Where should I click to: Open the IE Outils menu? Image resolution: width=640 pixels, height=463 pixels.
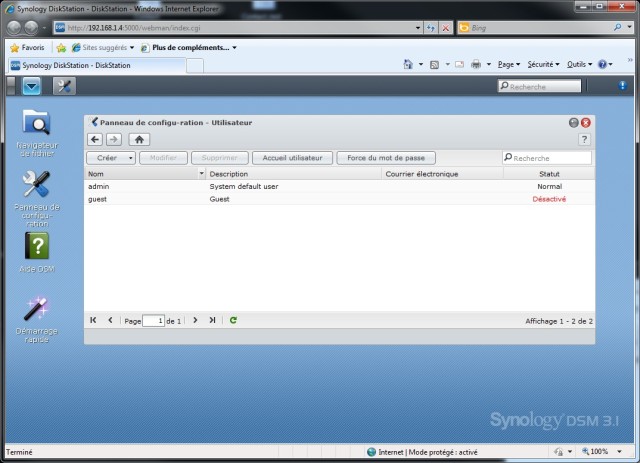pos(579,64)
